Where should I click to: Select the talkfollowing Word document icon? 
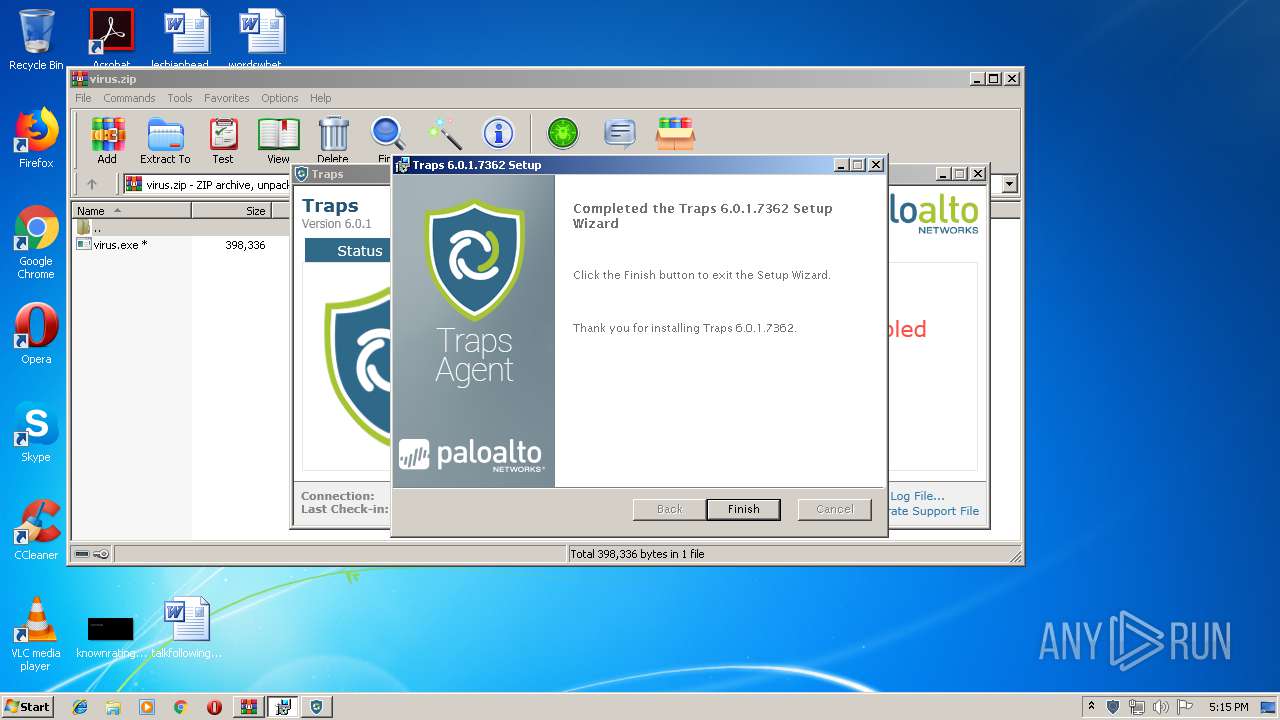point(187,627)
